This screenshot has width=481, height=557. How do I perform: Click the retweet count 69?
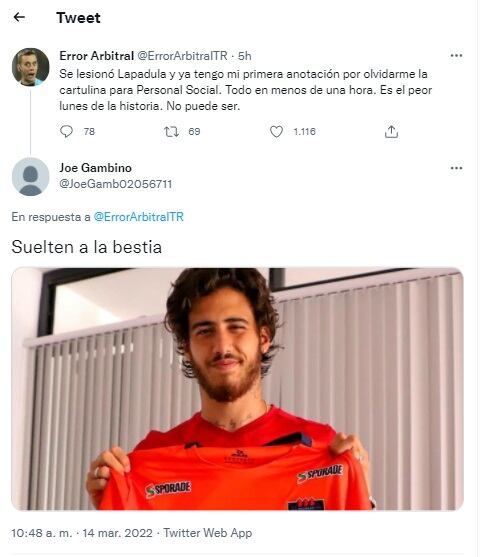[194, 132]
